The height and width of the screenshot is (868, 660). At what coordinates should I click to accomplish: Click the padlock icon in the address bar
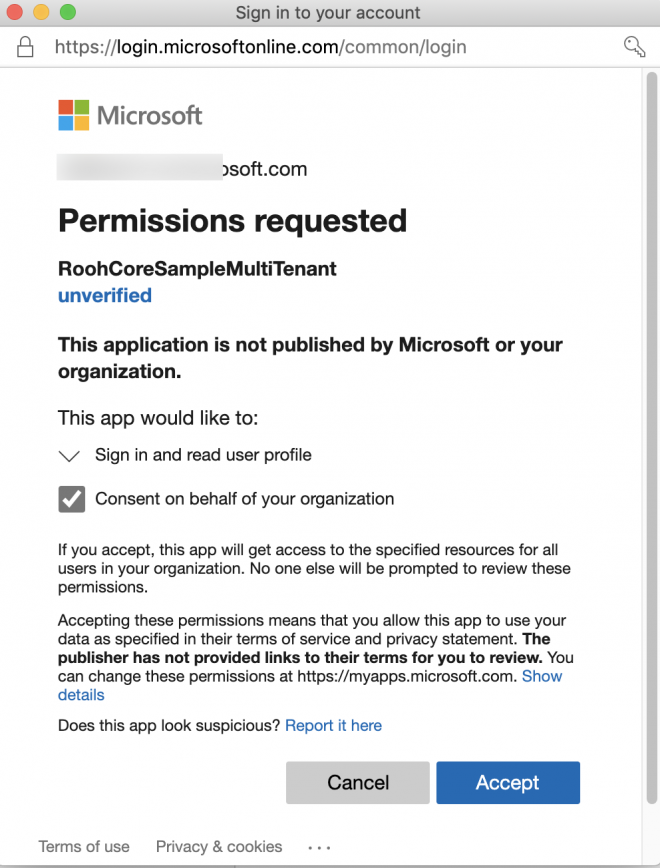[x=25, y=46]
